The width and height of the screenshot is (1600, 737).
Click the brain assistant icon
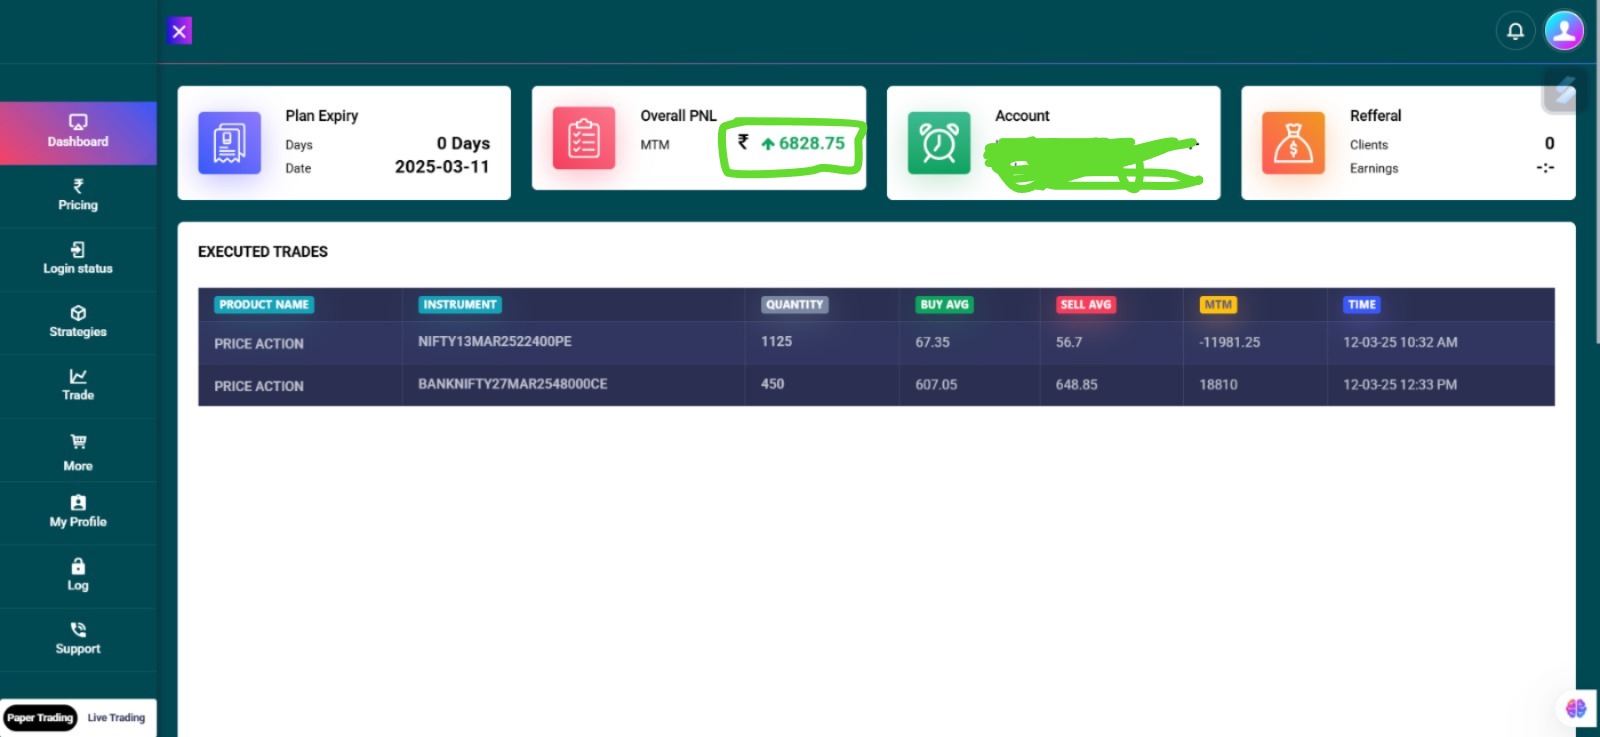(x=1576, y=708)
